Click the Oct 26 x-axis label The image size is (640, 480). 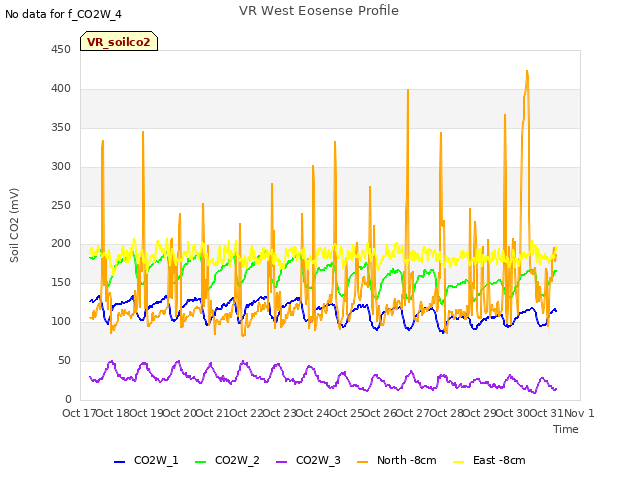tap(380, 413)
